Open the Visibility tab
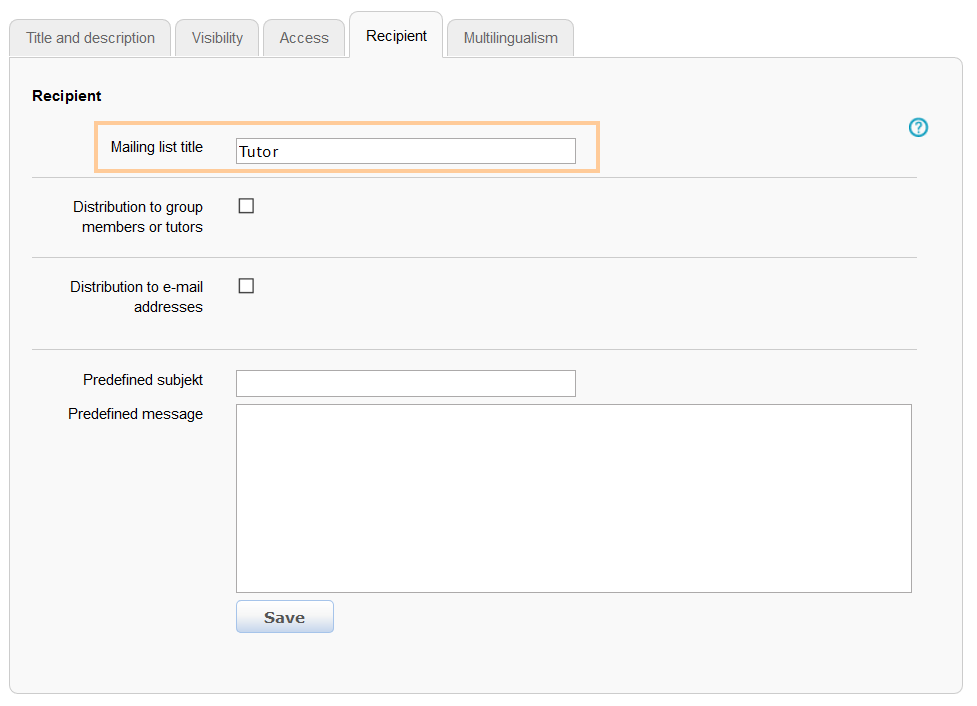 (x=217, y=38)
